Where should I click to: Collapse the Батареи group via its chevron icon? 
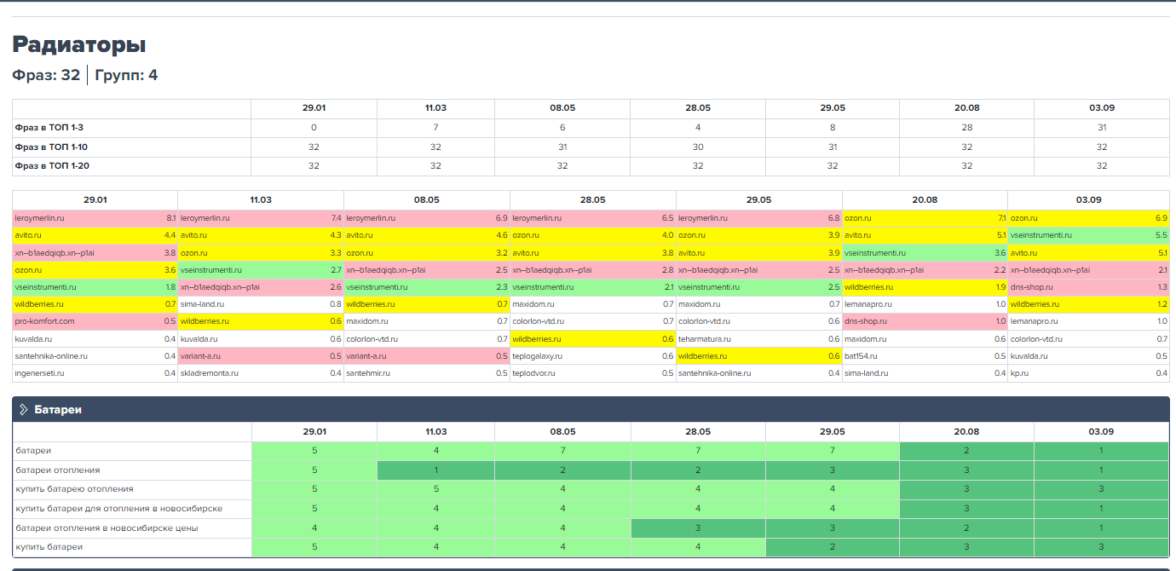click(x=23, y=410)
